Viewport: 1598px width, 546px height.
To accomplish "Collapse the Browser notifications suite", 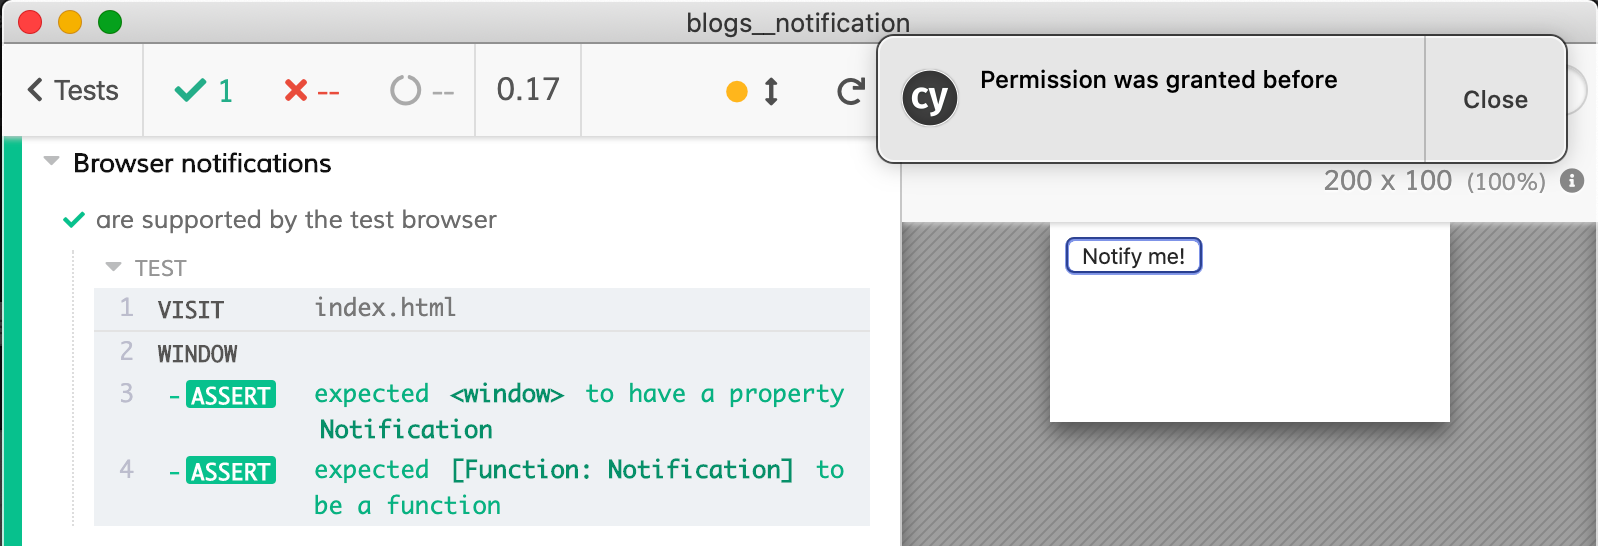I will [x=52, y=162].
